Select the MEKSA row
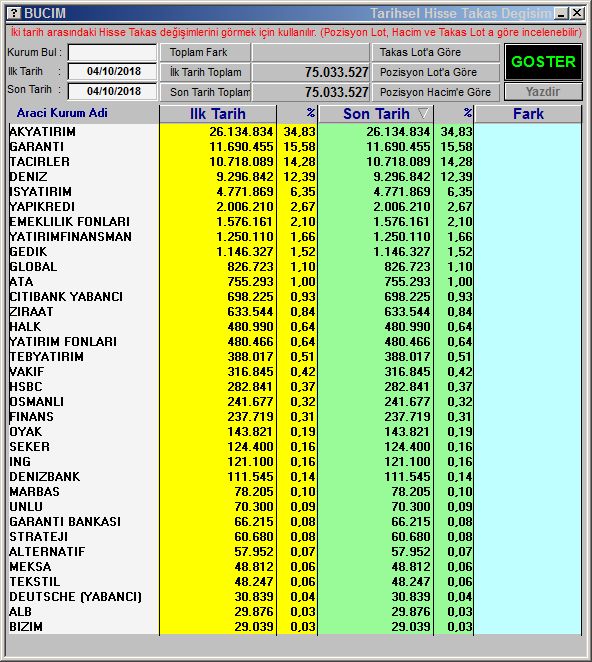Viewport: 592px width, 662px height. (x=295, y=567)
